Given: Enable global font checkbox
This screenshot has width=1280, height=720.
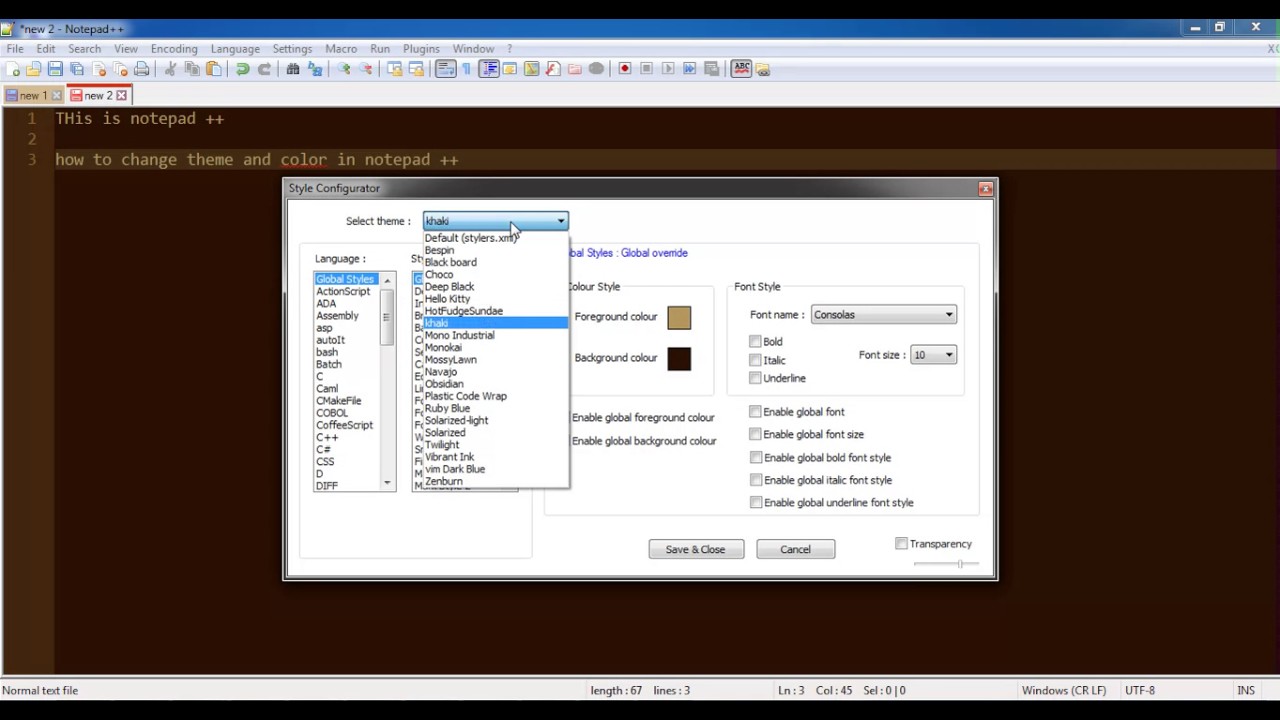Looking at the screenshot, I should [x=755, y=411].
